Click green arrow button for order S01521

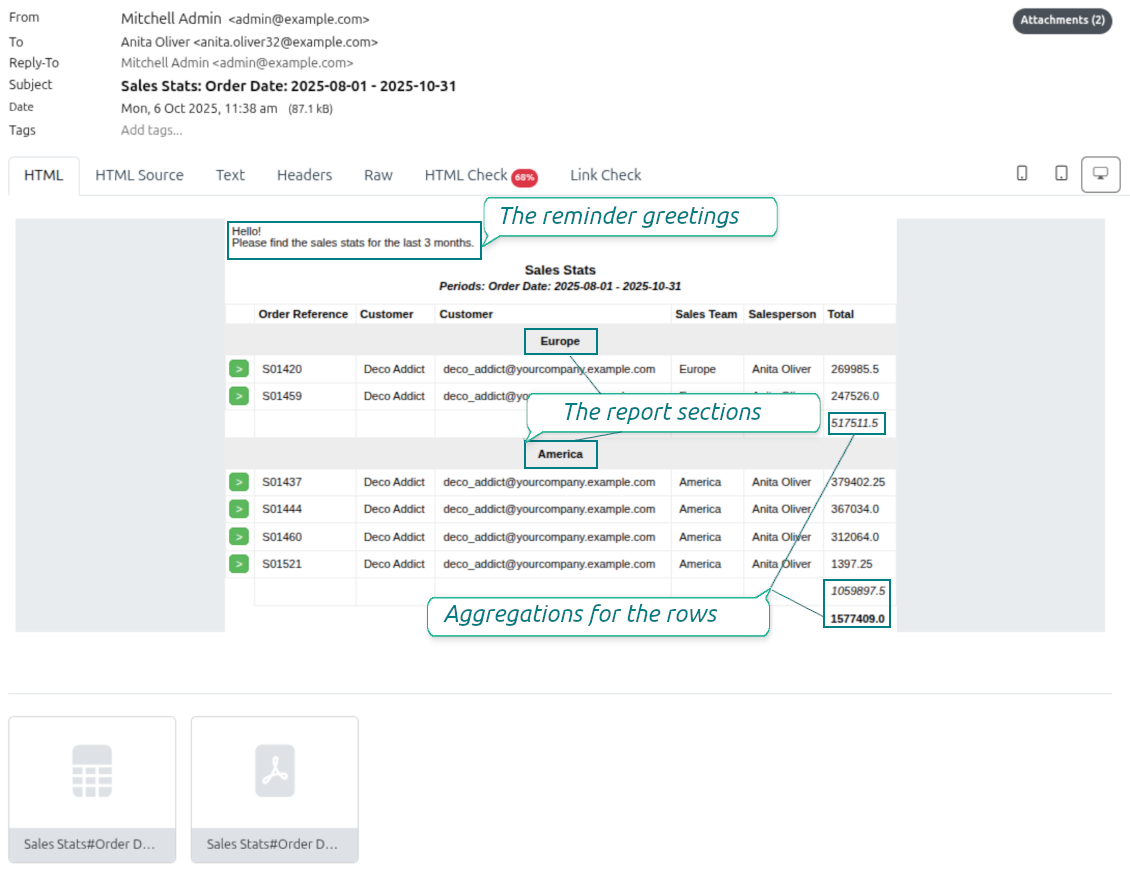pos(238,564)
